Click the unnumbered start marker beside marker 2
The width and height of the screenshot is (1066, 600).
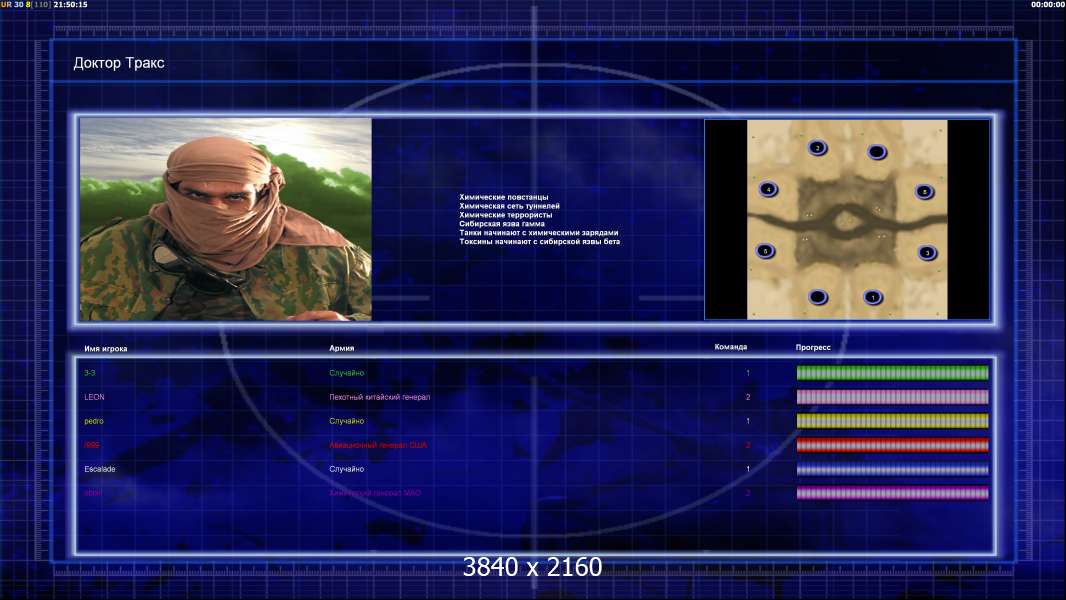[877, 152]
